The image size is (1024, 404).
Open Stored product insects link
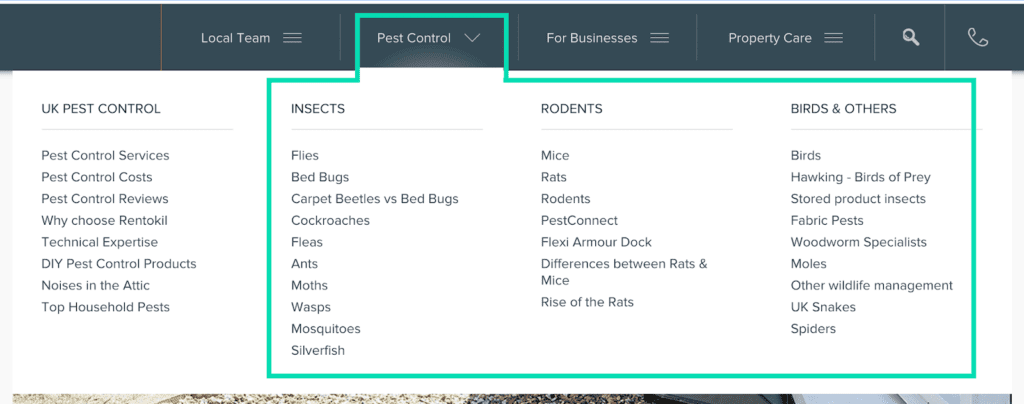[858, 198]
